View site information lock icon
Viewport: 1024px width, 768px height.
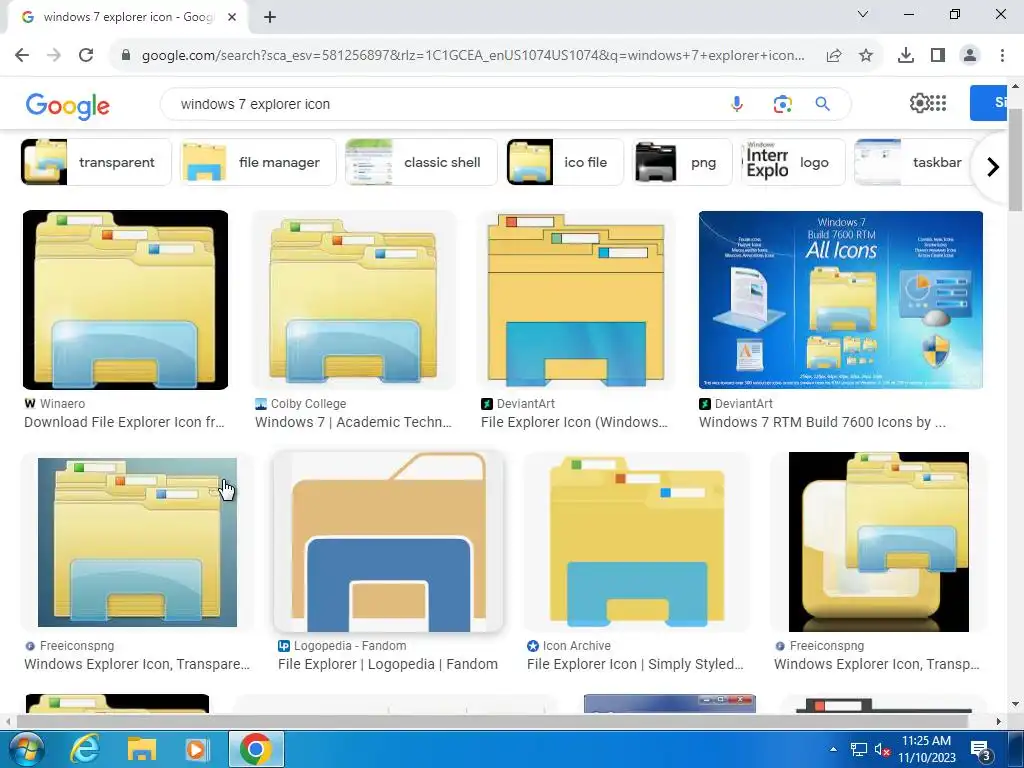coord(126,56)
